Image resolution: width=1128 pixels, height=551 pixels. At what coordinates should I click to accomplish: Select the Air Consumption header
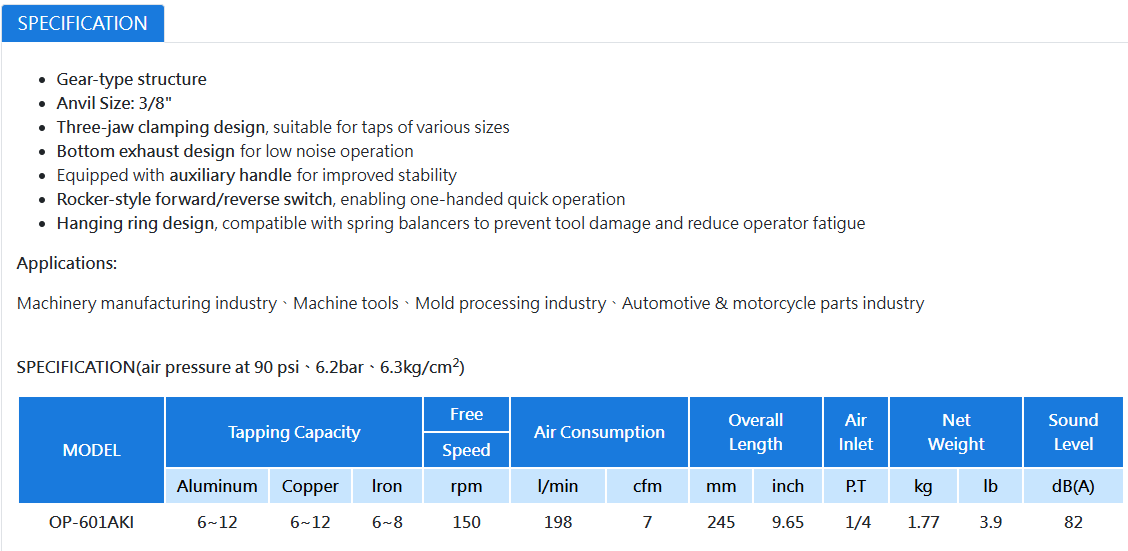pyautogui.click(x=599, y=432)
